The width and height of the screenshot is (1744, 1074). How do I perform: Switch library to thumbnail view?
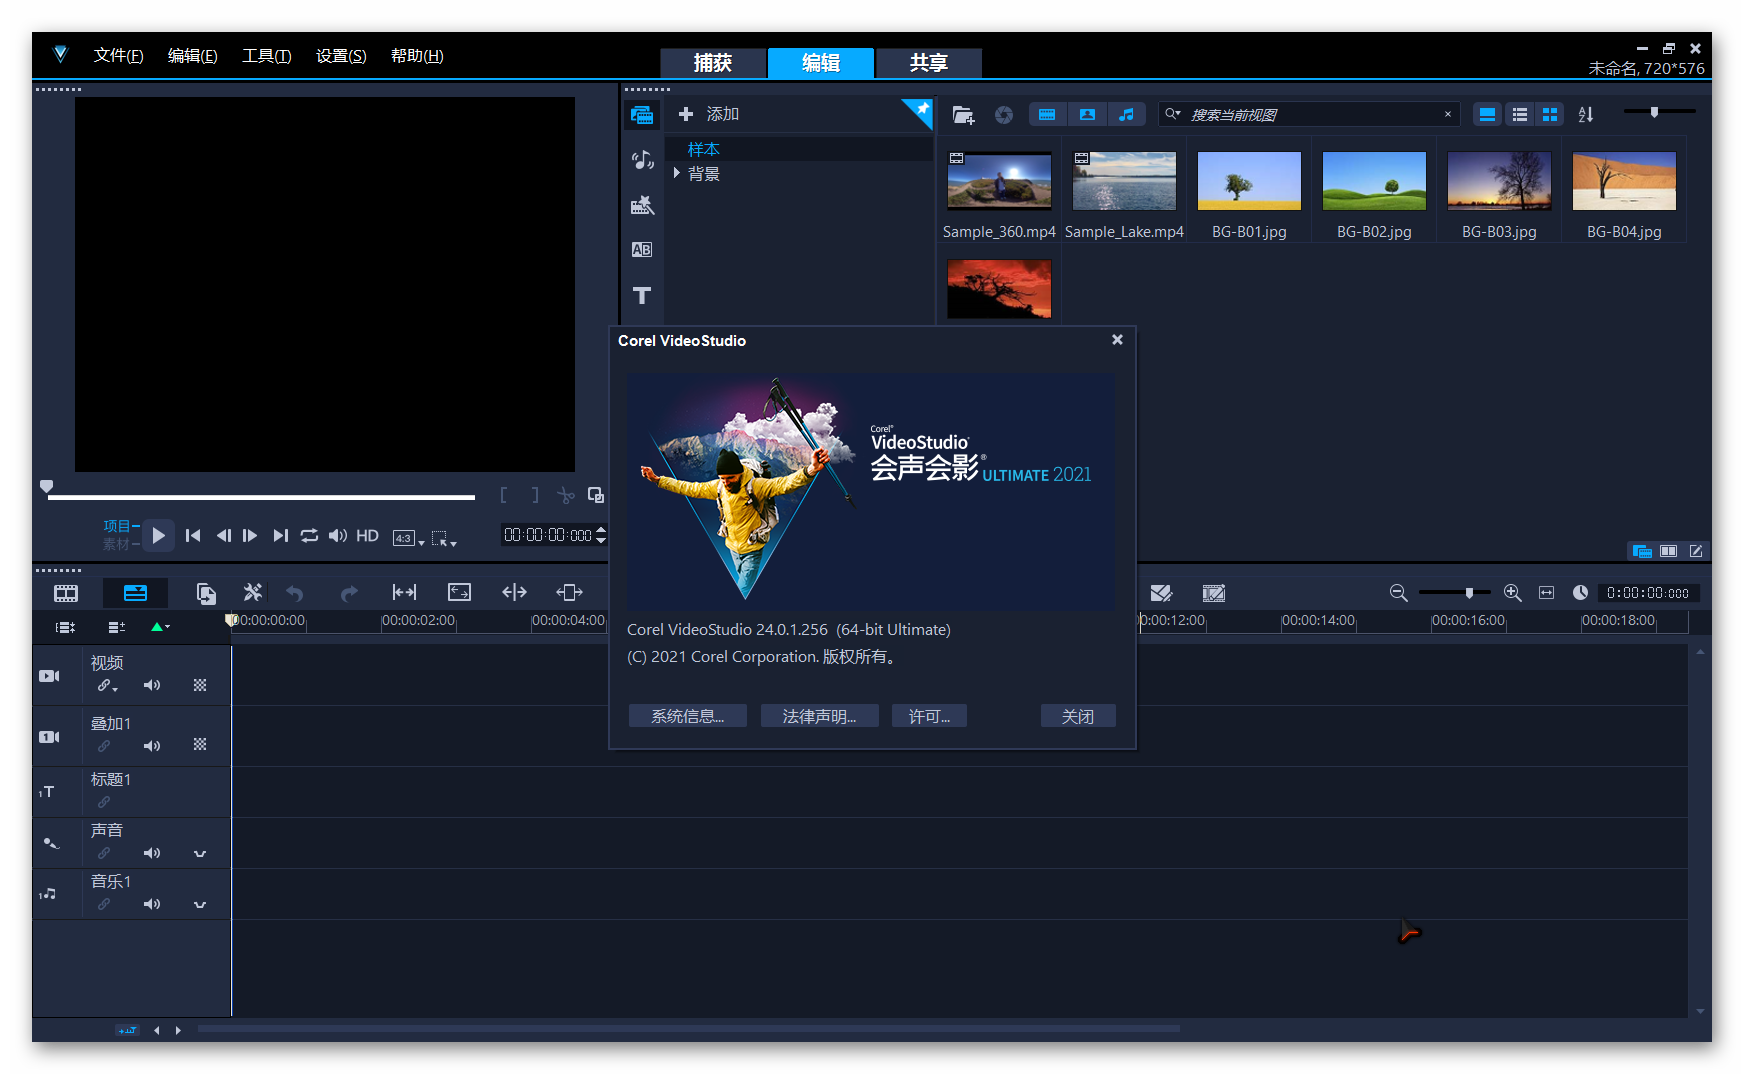pyautogui.click(x=1550, y=115)
